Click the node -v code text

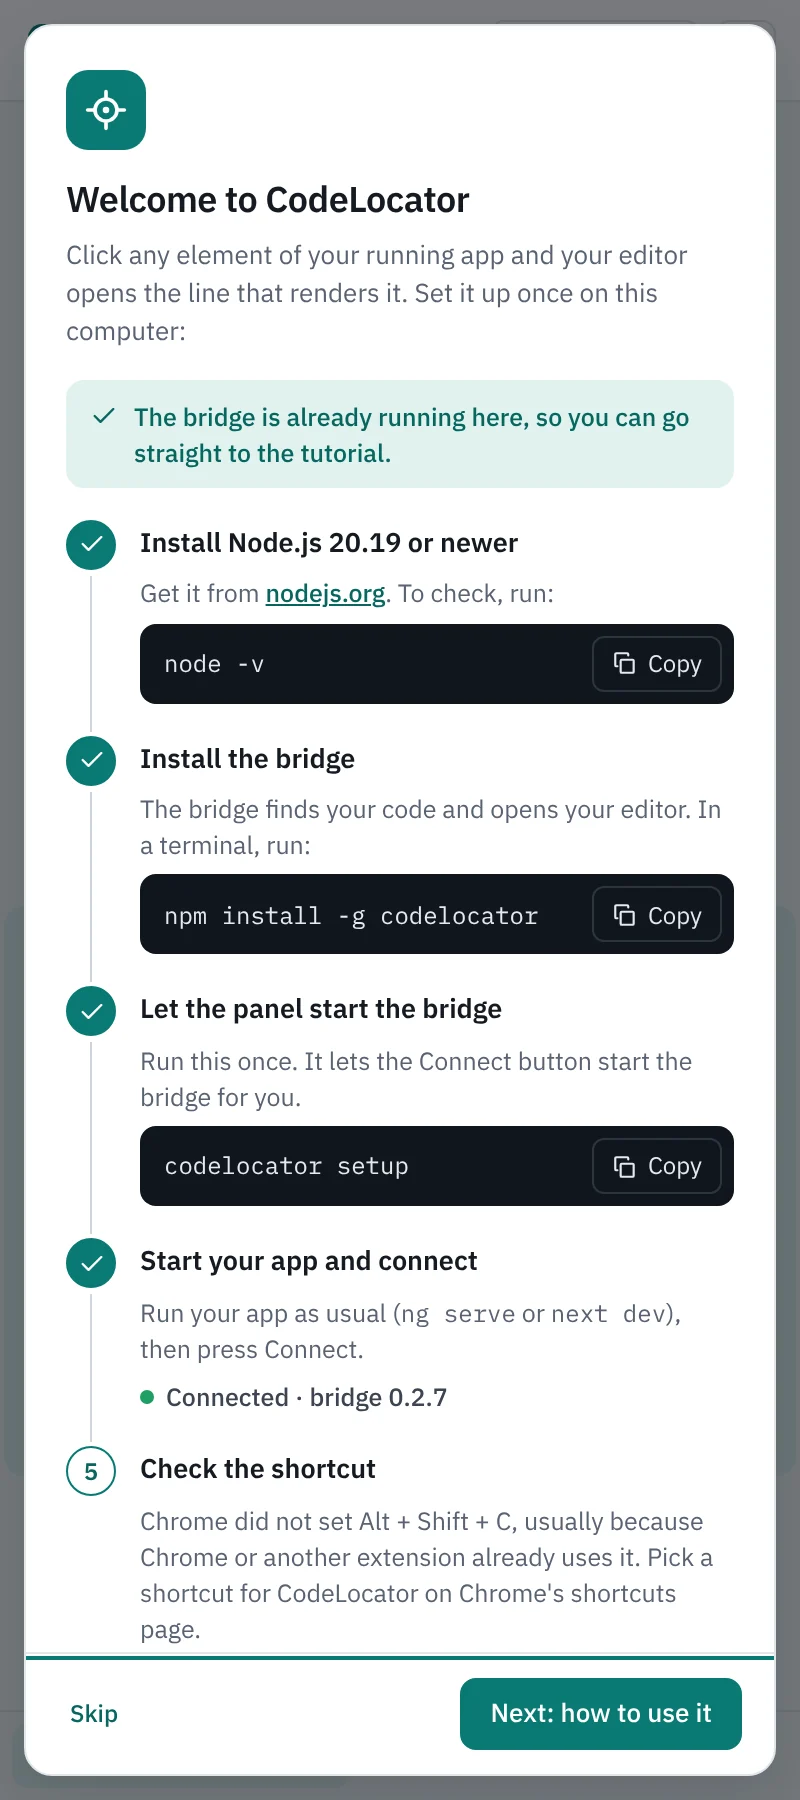(214, 665)
